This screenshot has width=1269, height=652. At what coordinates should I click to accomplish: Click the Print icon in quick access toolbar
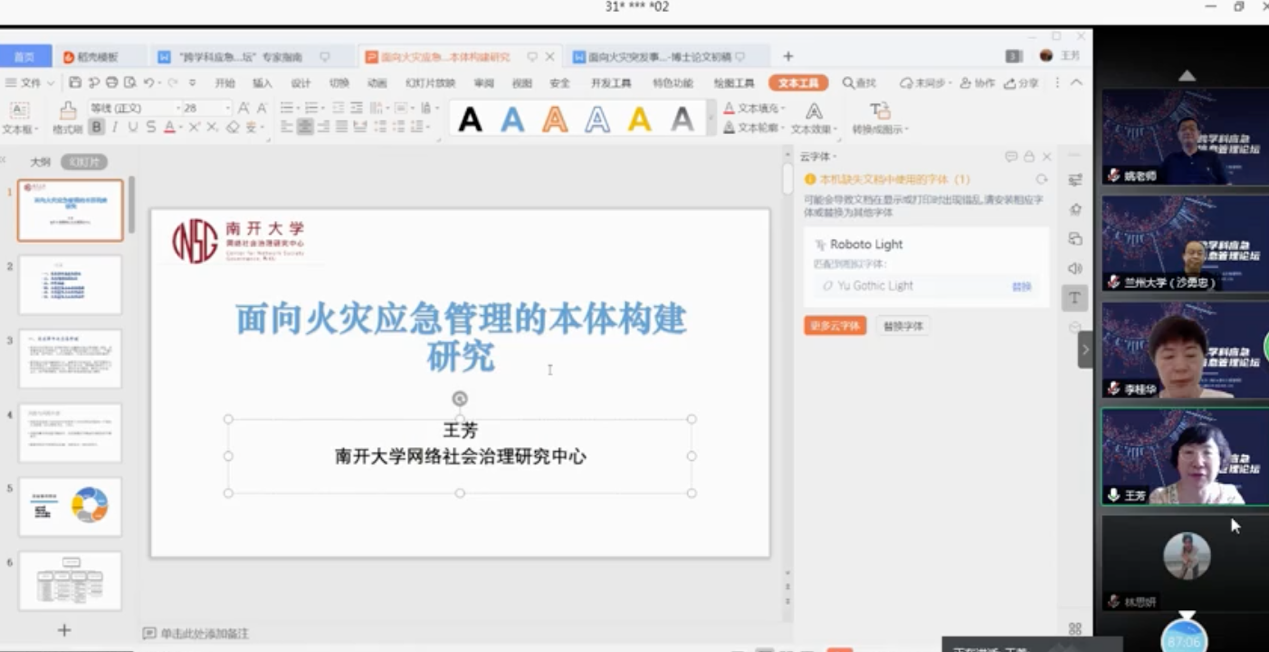point(111,83)
